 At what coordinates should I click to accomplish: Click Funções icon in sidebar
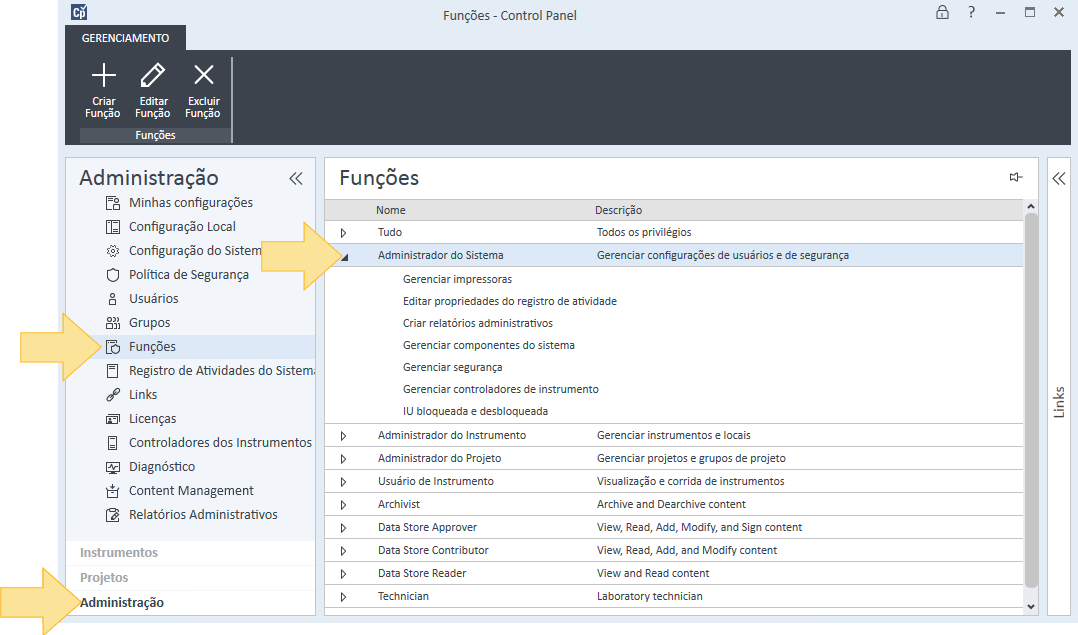pos(113,347)
